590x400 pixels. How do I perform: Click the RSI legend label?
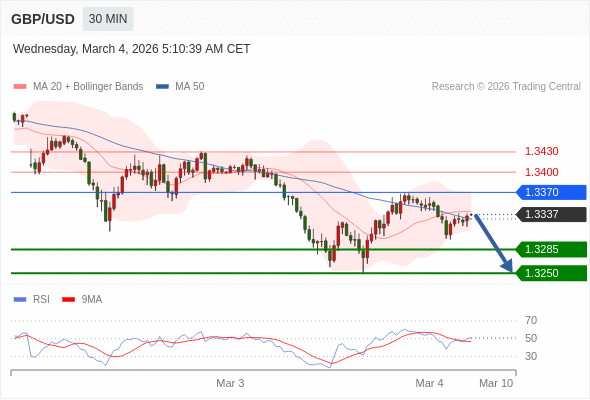click(x=41, y=300)
